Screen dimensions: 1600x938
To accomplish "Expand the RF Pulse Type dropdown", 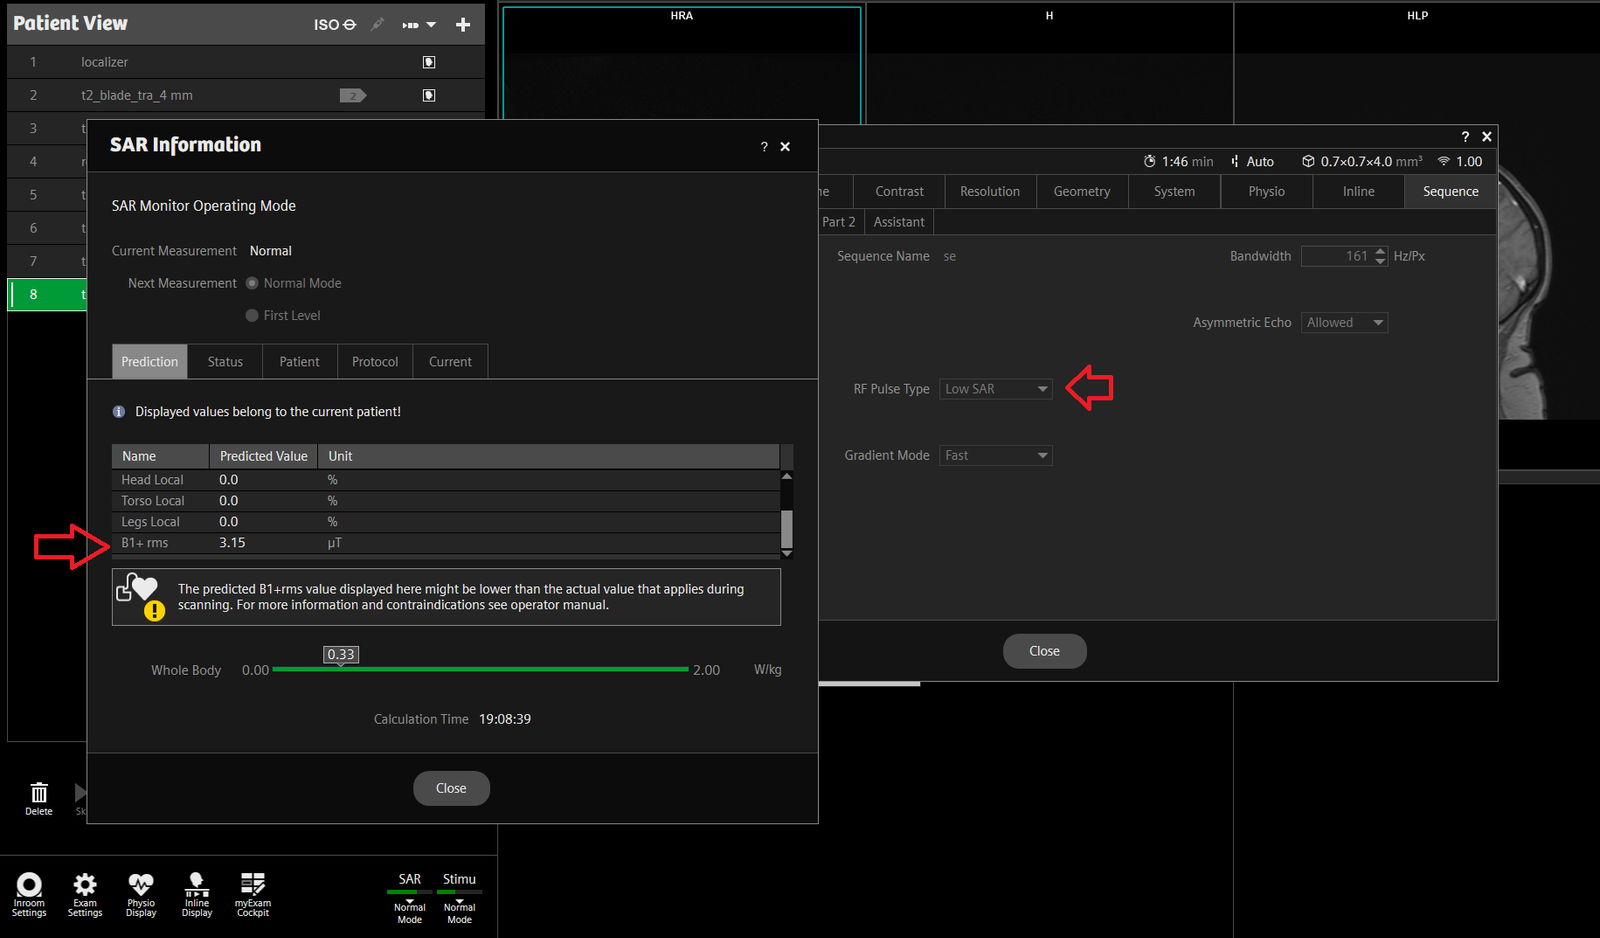I will coord(996,389).
